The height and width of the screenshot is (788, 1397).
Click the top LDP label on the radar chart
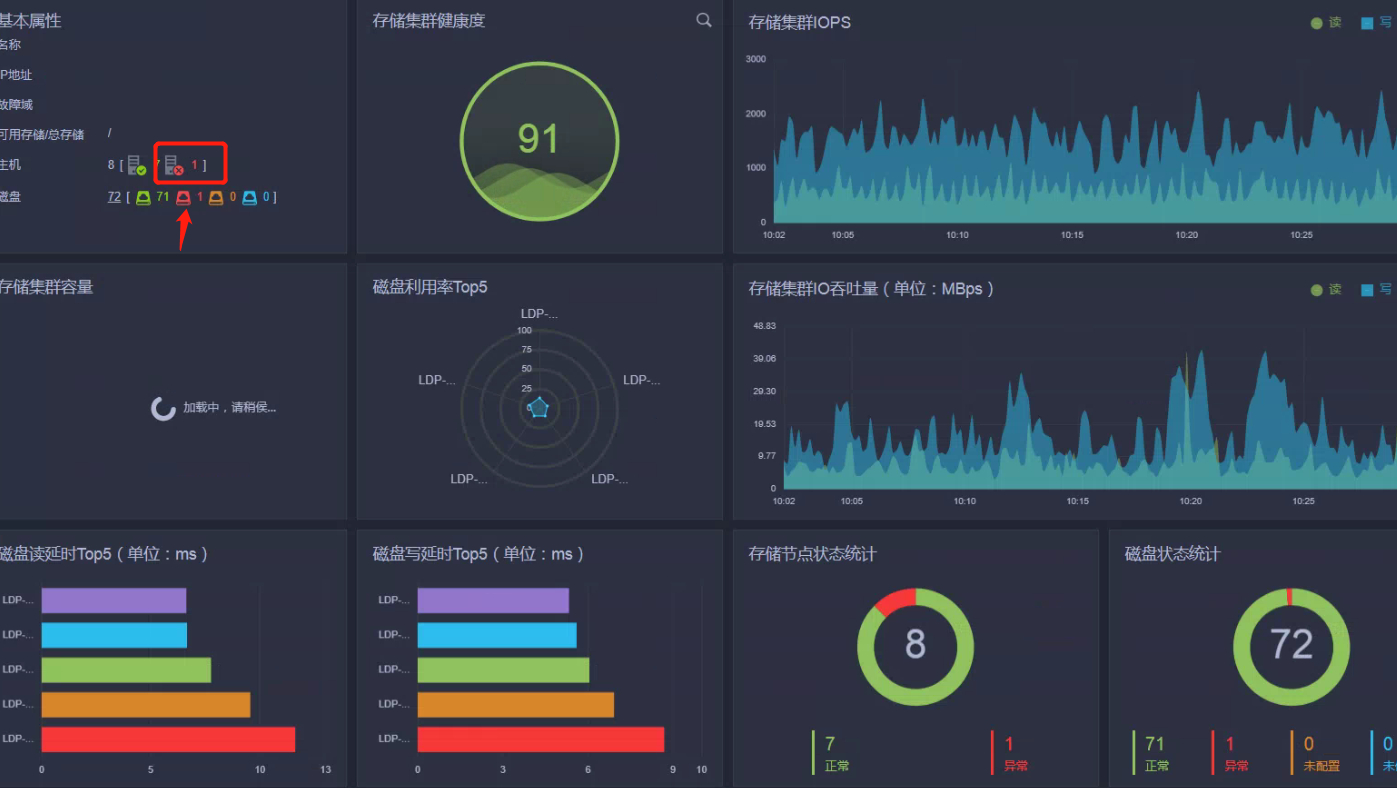[x=539, y=314]
